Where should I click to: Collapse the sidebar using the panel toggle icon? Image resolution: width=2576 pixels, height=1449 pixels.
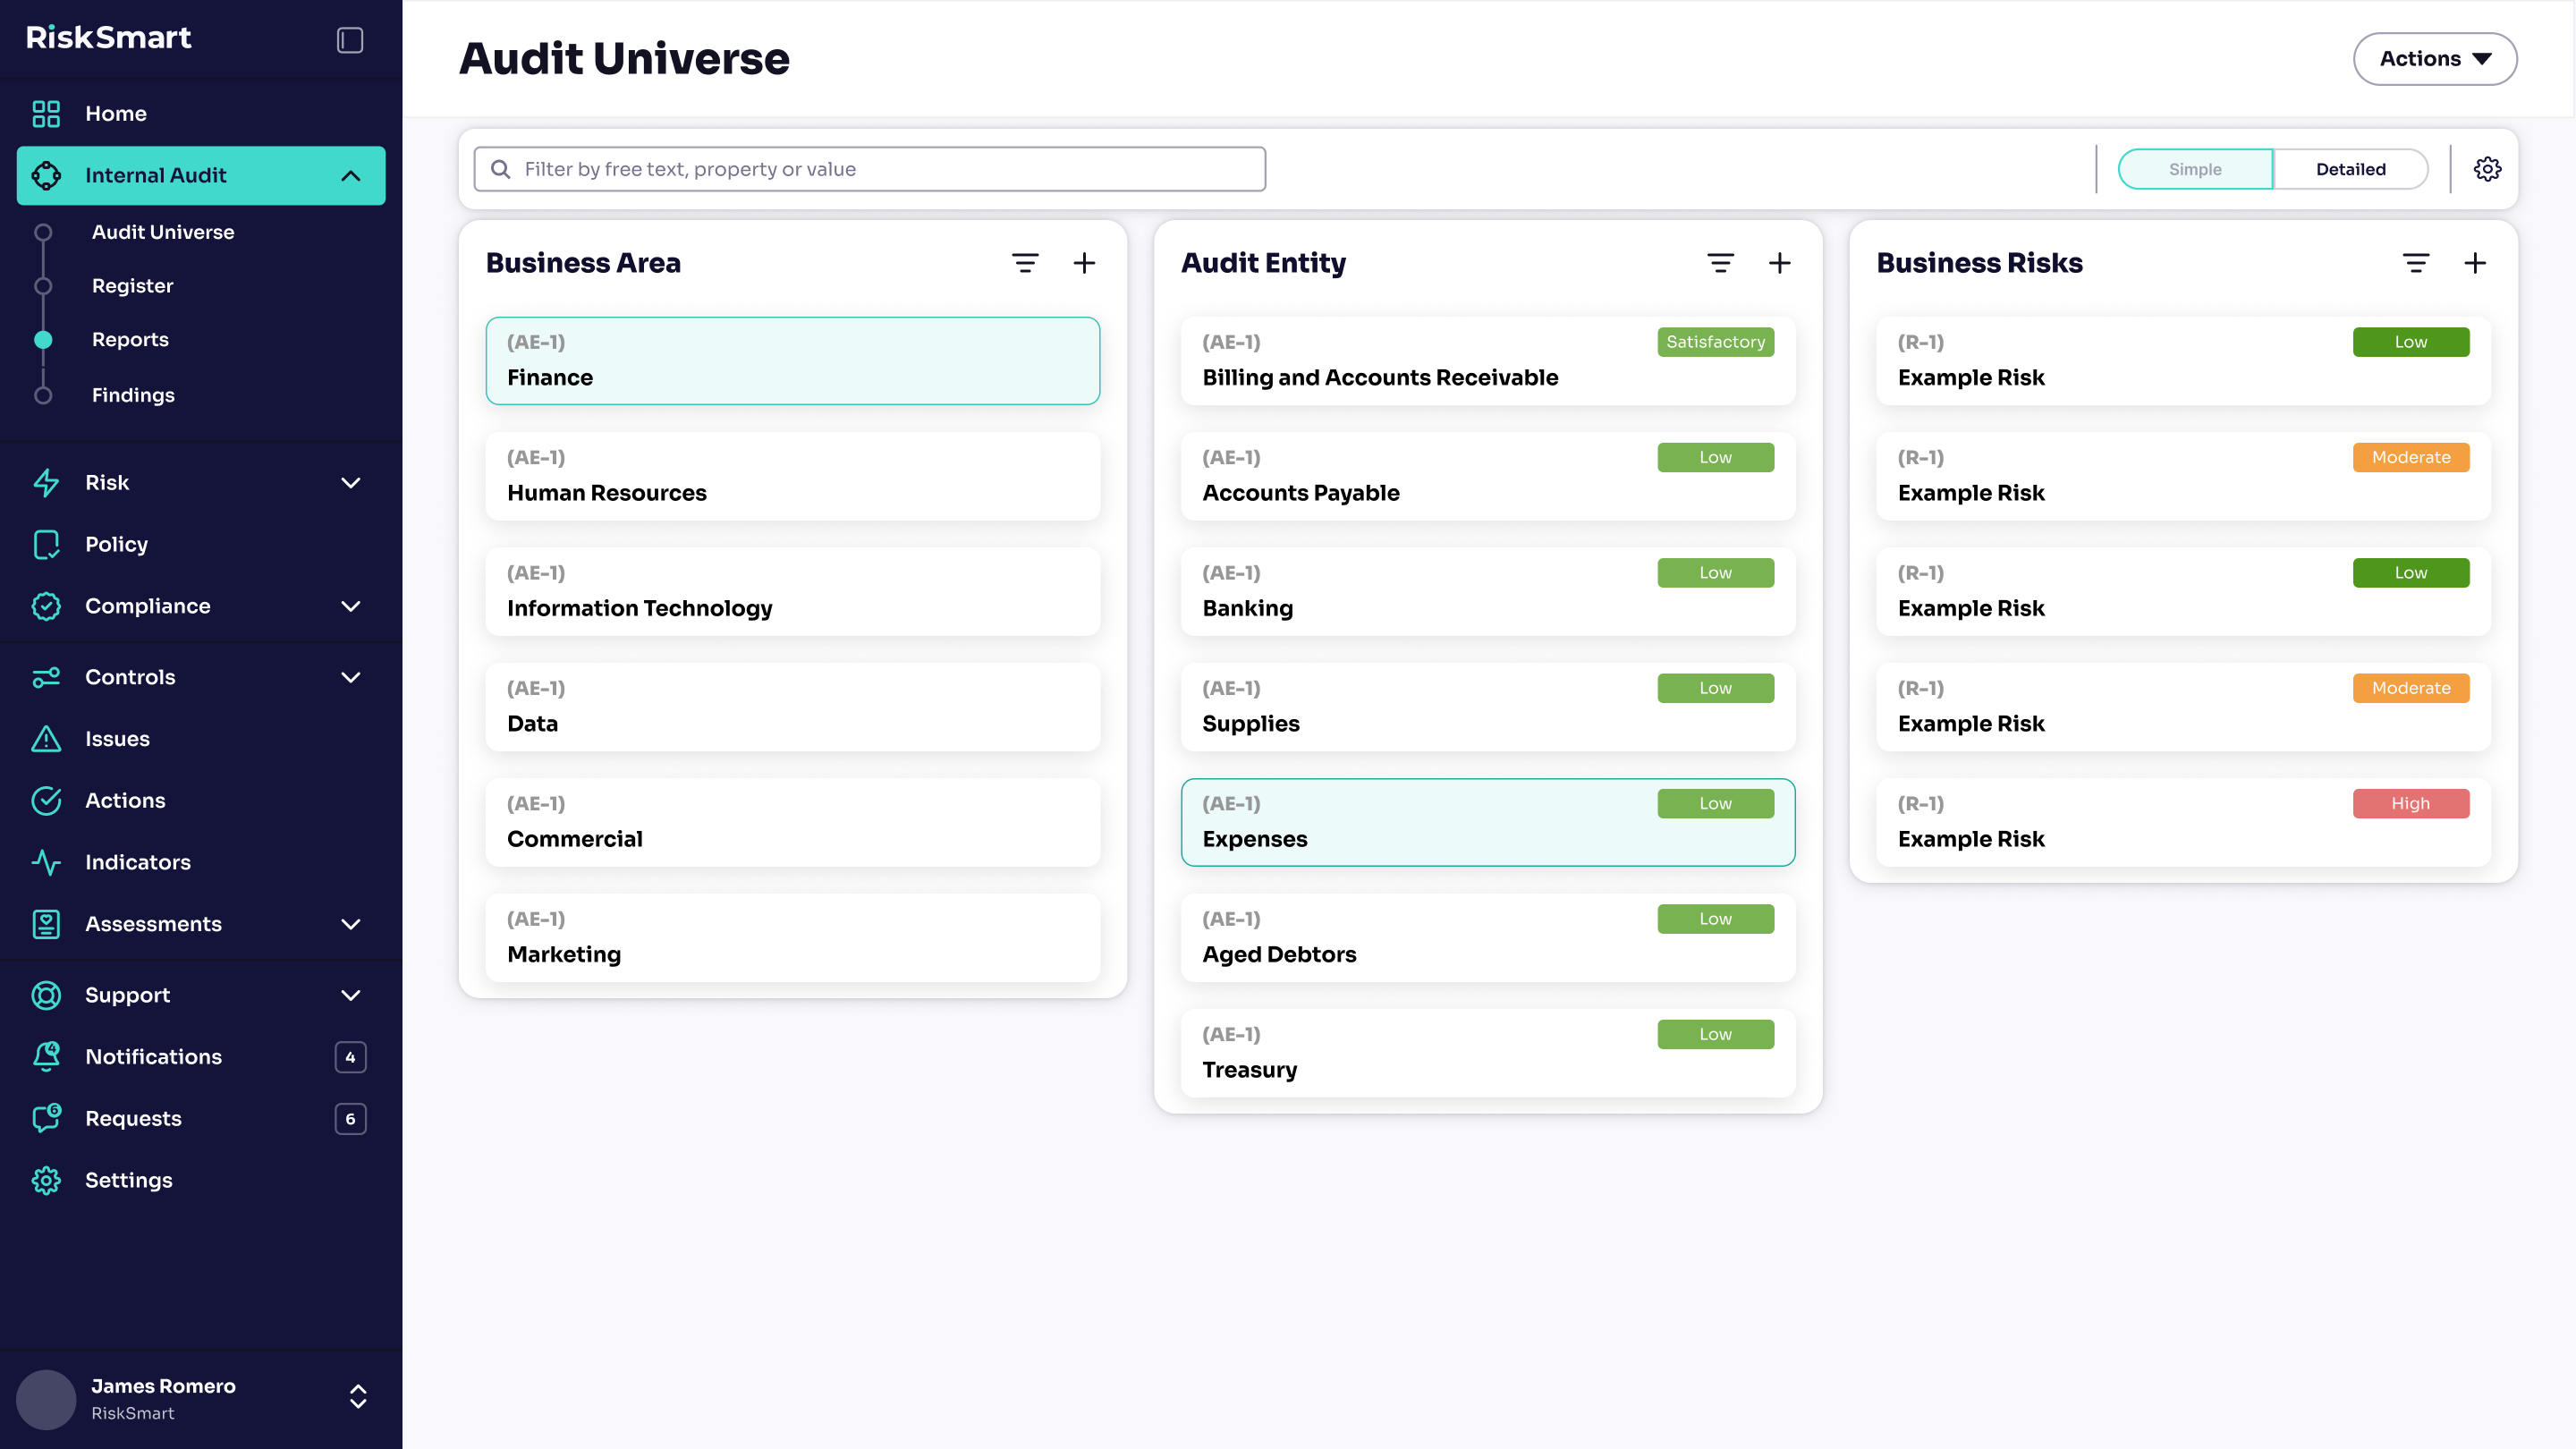pyautogui.click(x=348, y=38)
